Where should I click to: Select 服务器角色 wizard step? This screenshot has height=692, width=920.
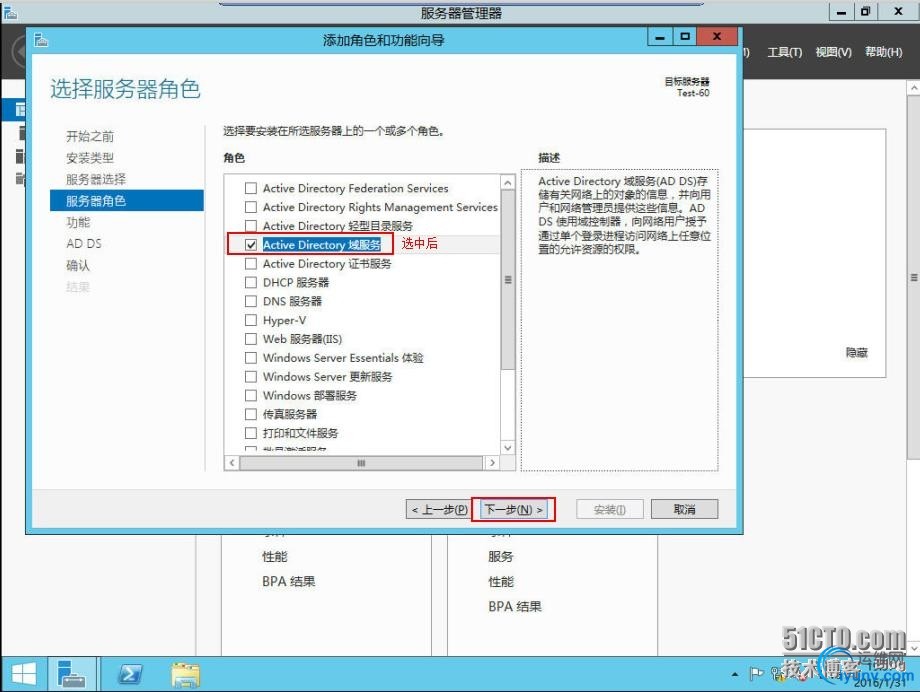click(127, 201)
